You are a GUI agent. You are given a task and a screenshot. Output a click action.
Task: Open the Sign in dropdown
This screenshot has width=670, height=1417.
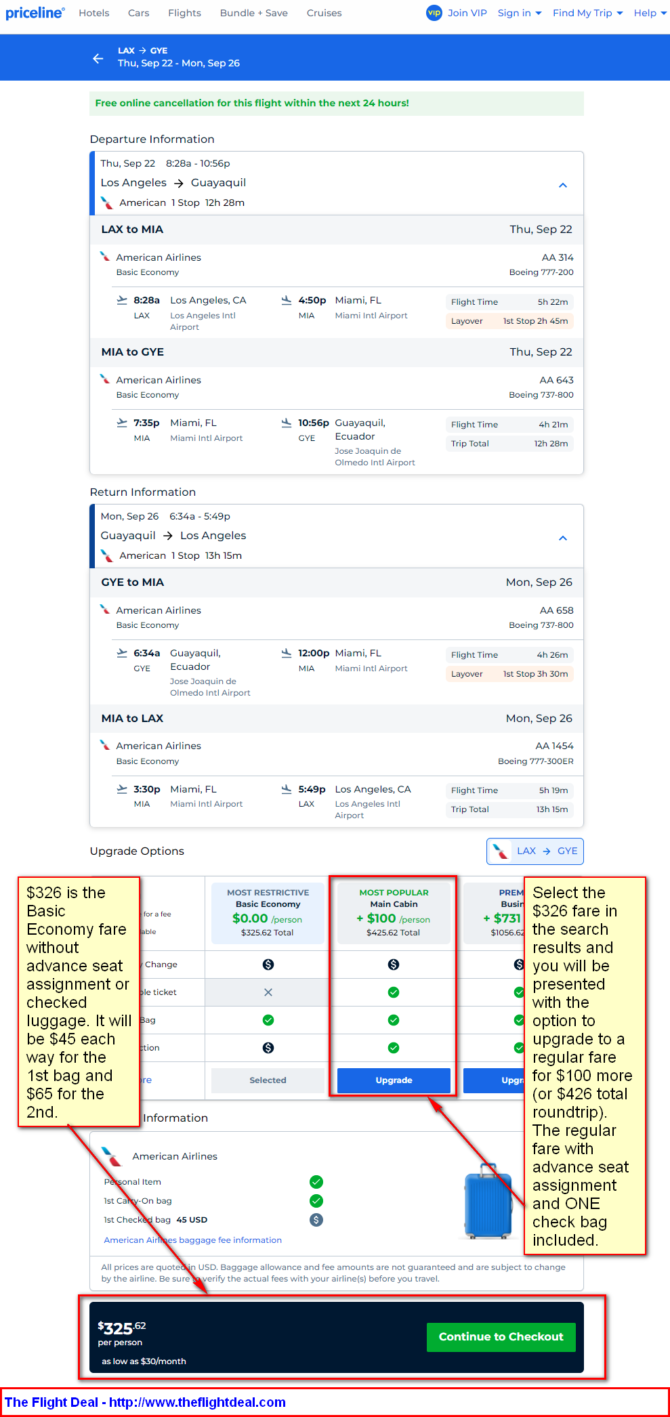point(519,13)
